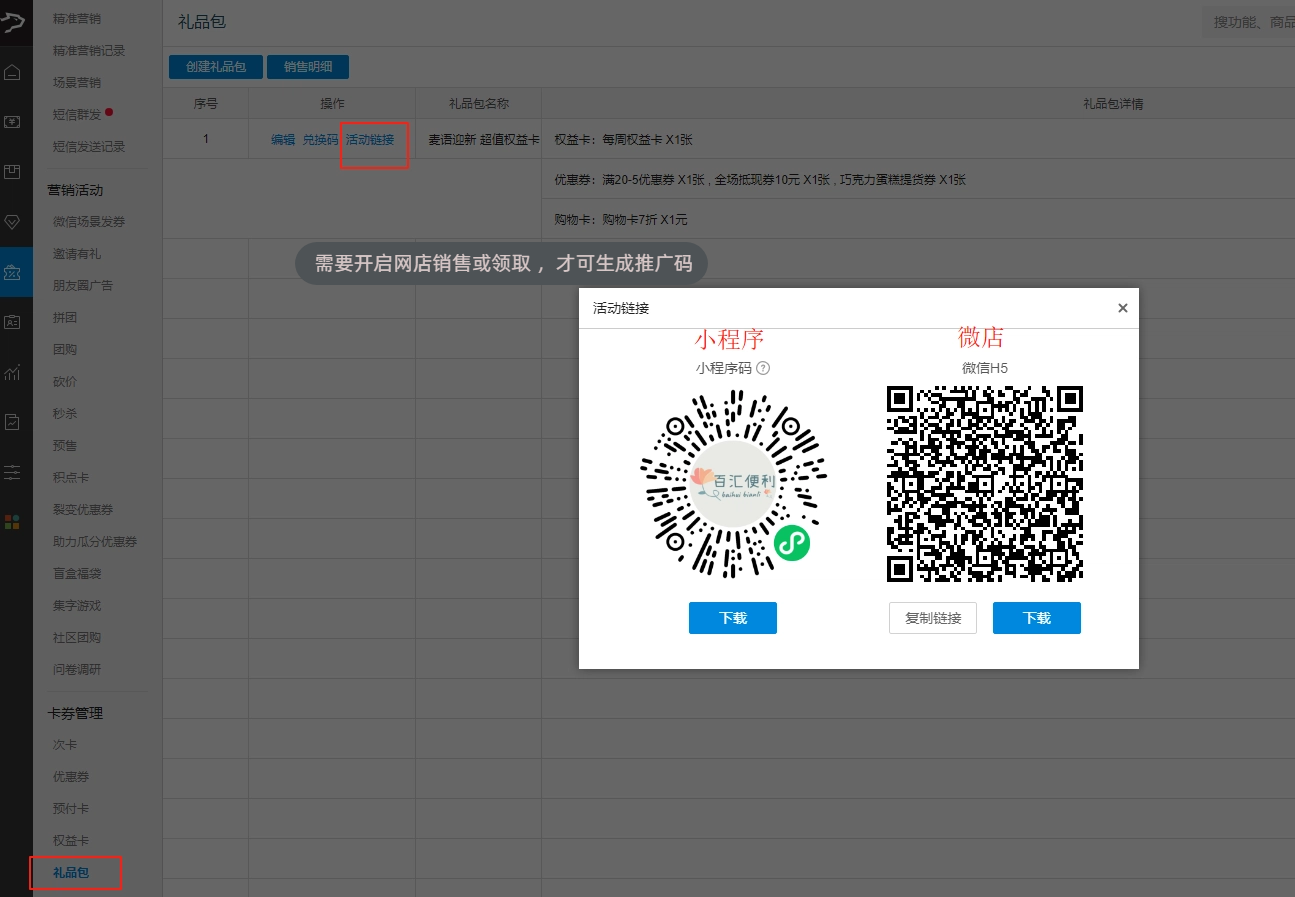Open 集字游戏 in the sidebar

[x=77, y=605]
